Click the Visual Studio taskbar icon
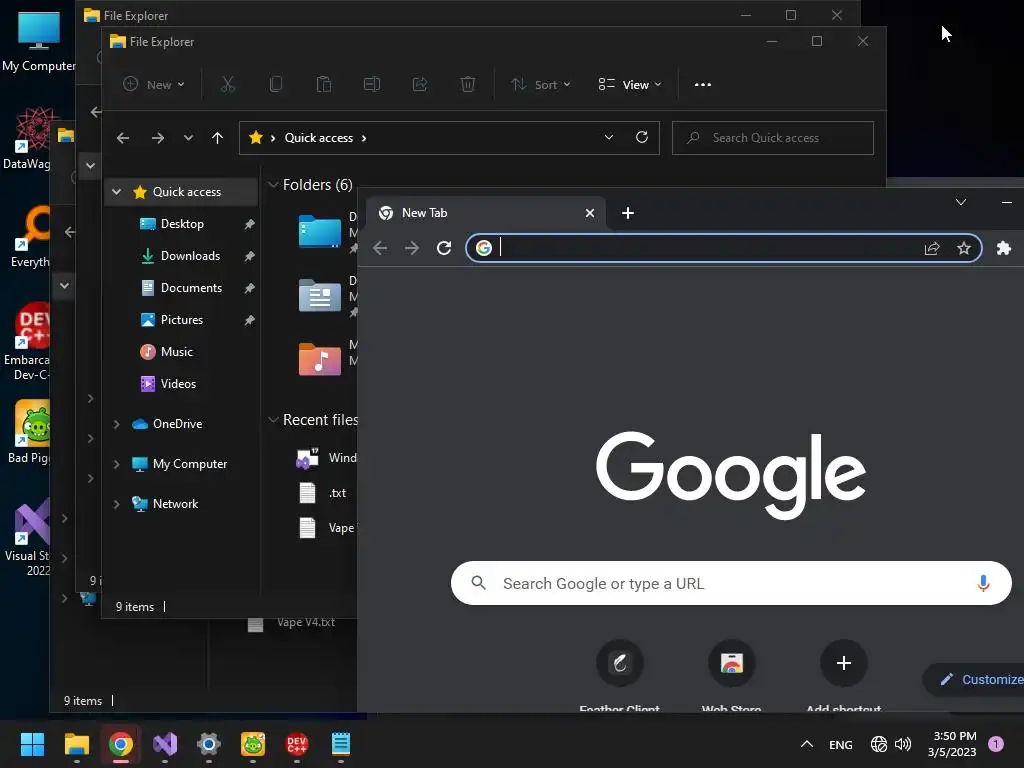 point(165,744)
